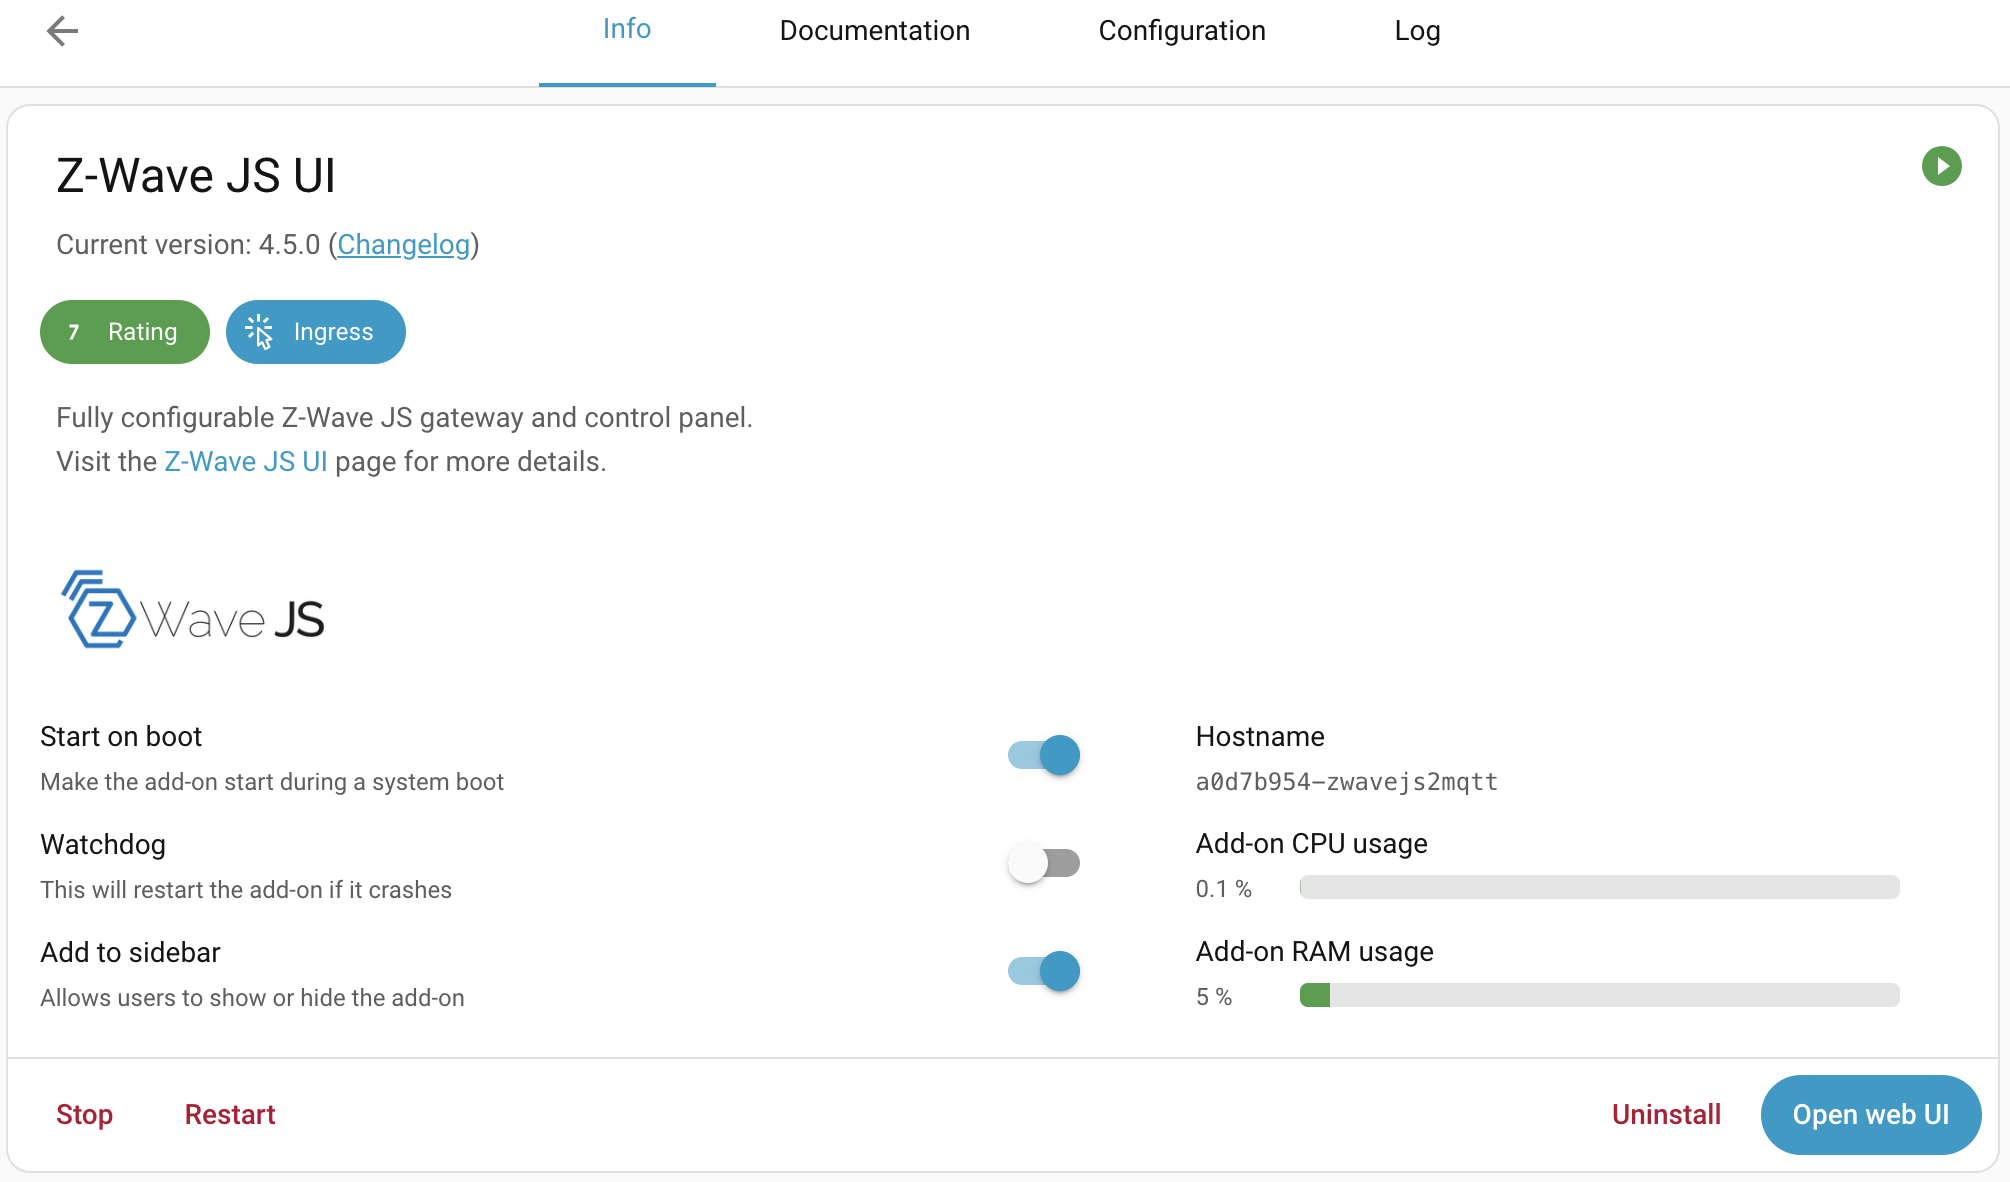The width and height of the screenshot is (2010, 1182).
Task: Click the Add-on CPU usage bar
Action: click(1599, 887)
